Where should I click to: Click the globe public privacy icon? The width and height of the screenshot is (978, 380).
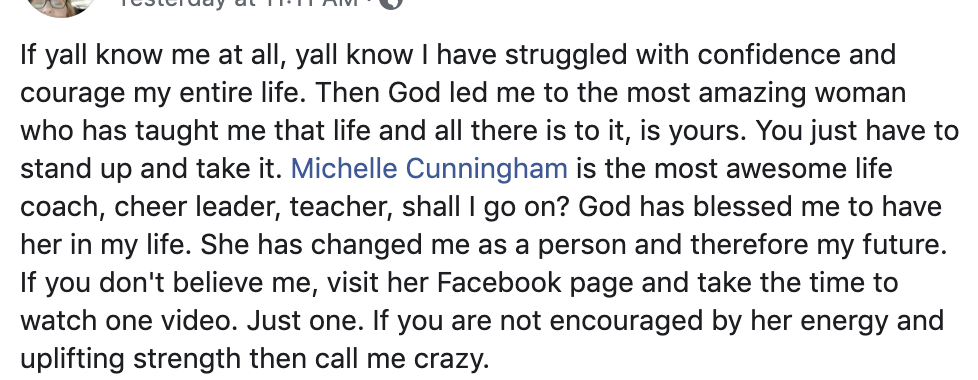click(390, 3)
